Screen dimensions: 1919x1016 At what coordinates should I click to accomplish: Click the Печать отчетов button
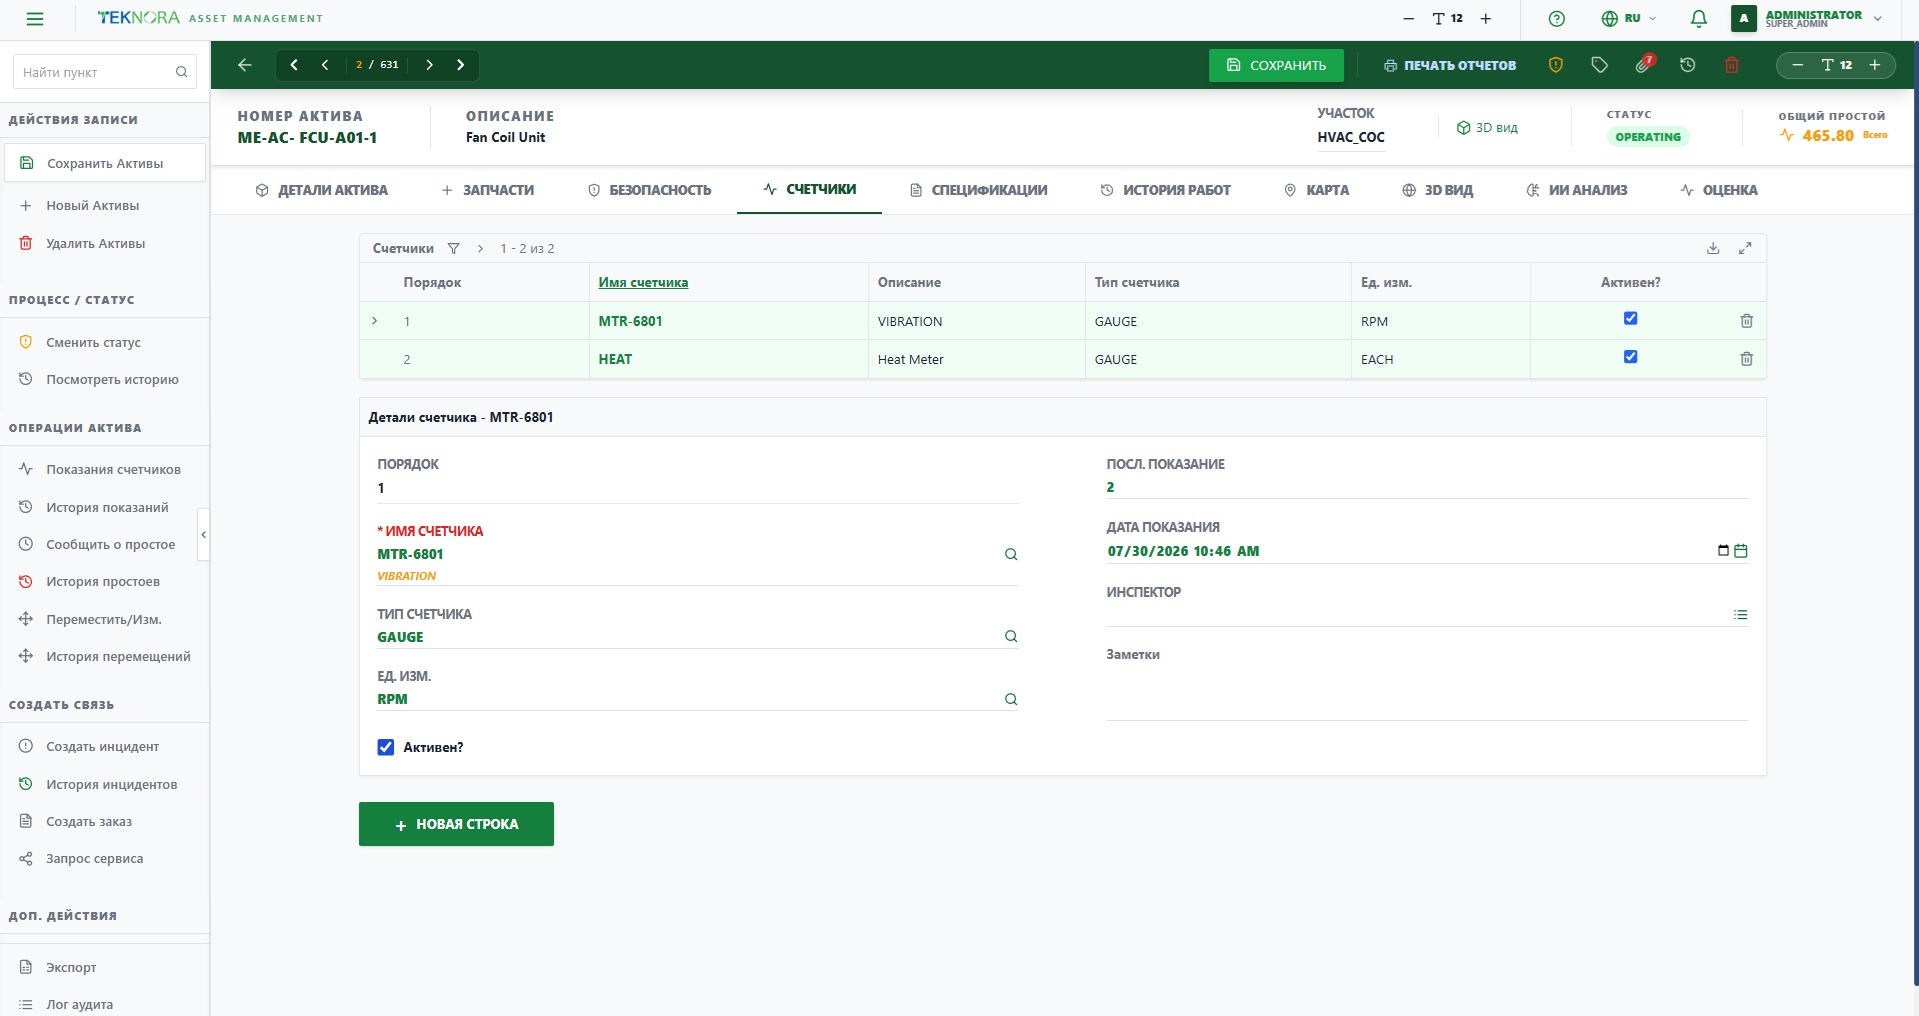(x=1450, y=65)
